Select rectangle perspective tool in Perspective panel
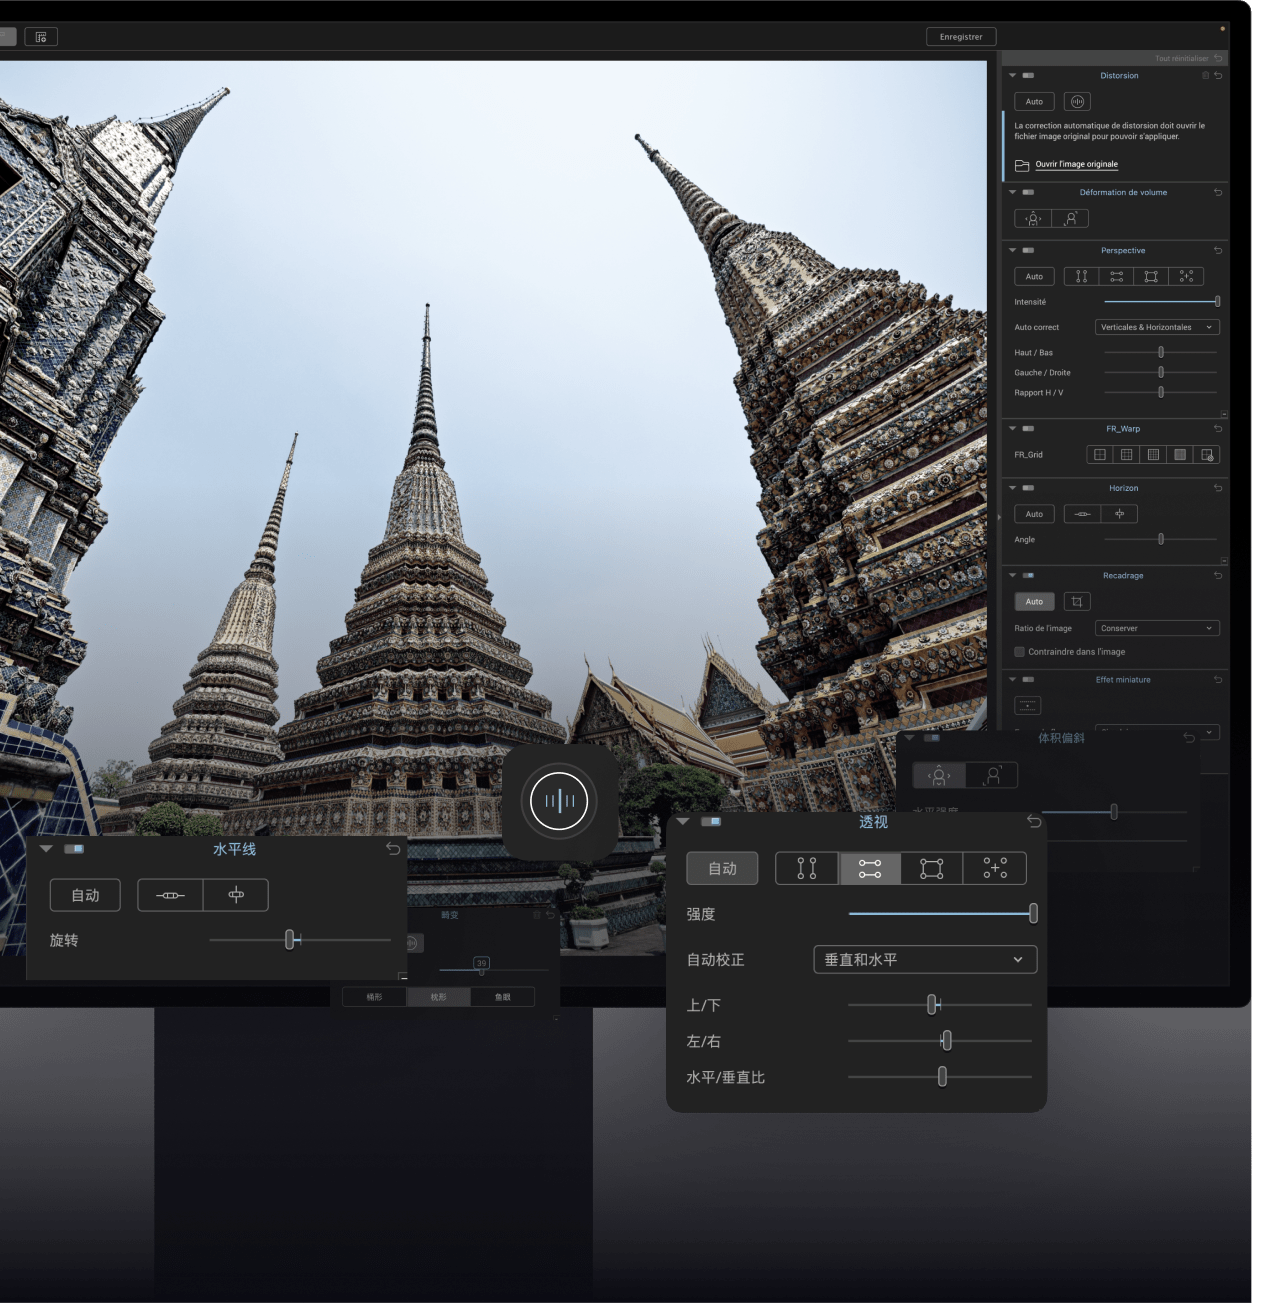Image resolution: width=1284 pixels, height=1304 pixels. 1151,277
